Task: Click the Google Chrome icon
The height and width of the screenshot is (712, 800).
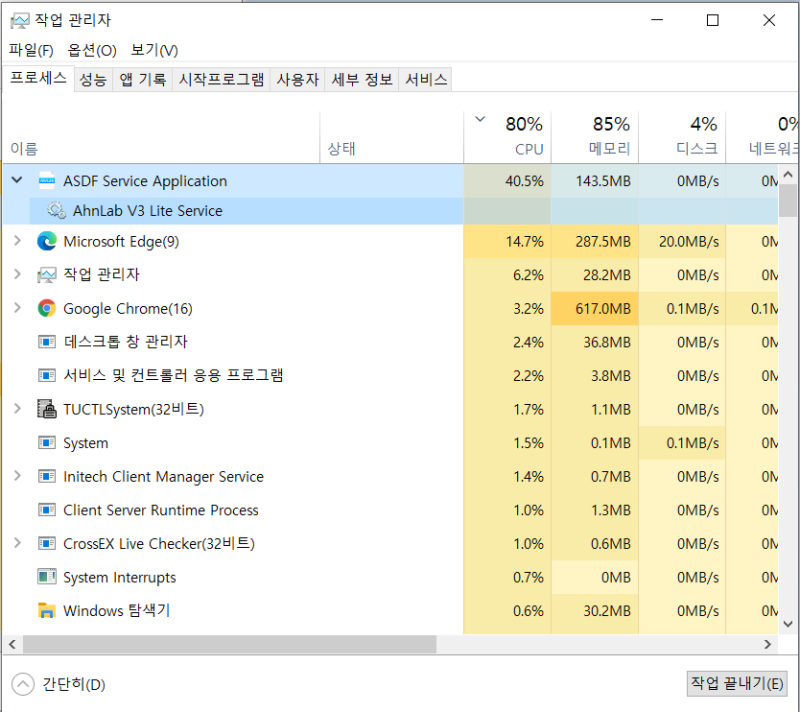Action: click(x=47, y=308)
